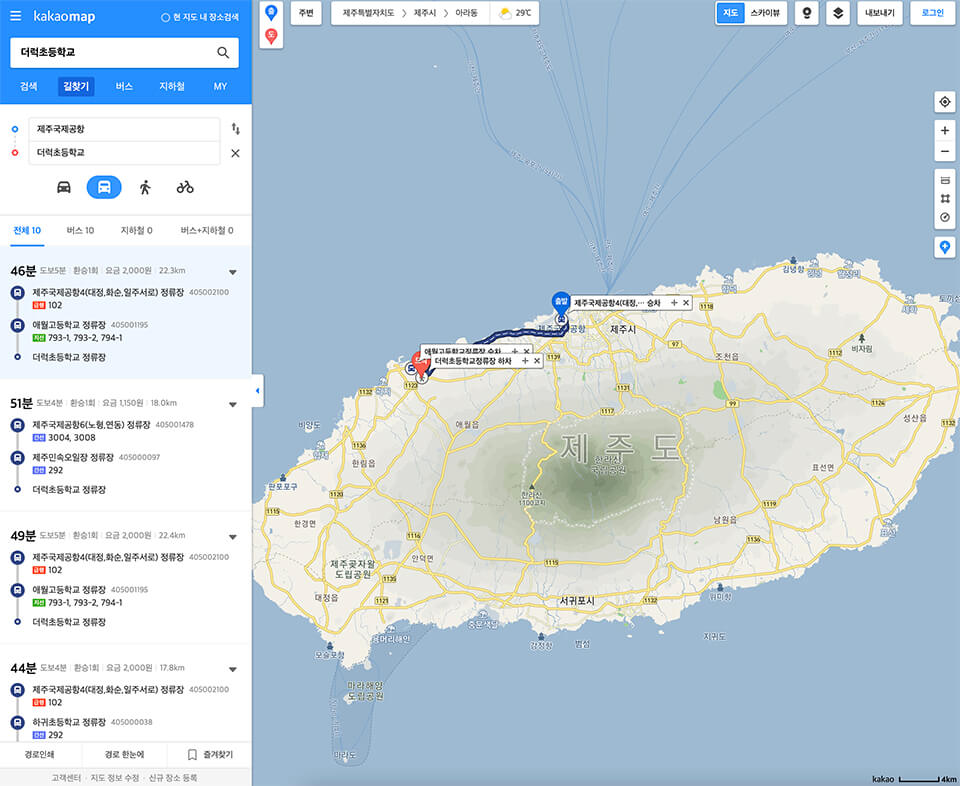
Task: Select the walking route mode icon
Action: click(145, 187)
